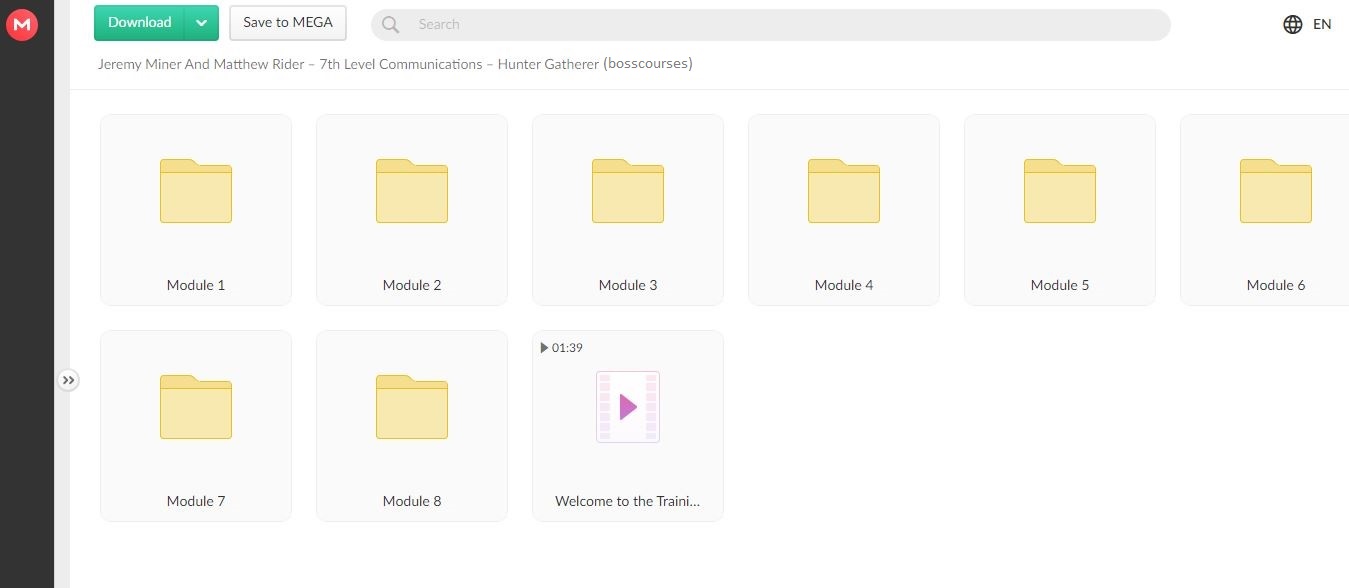The image size is (1349, 588).
Task: Open the language globe icon
Action: [x=1293, y=25]
